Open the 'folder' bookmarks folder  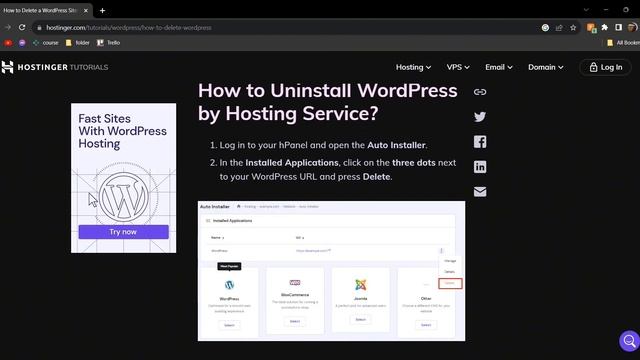[78, 42]
